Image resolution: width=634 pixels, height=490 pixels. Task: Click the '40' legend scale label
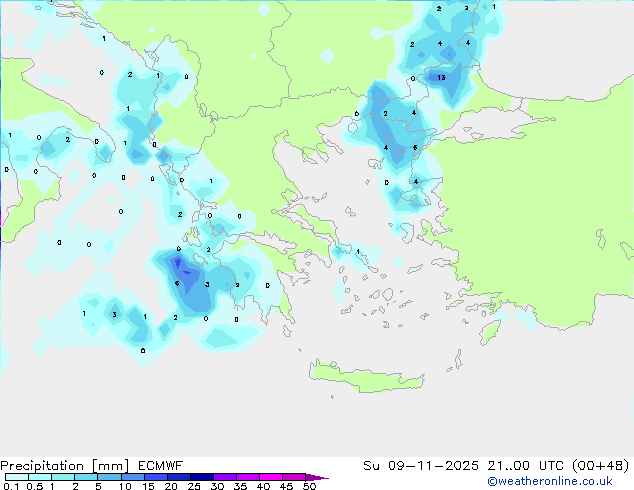(x=263, y=486)
